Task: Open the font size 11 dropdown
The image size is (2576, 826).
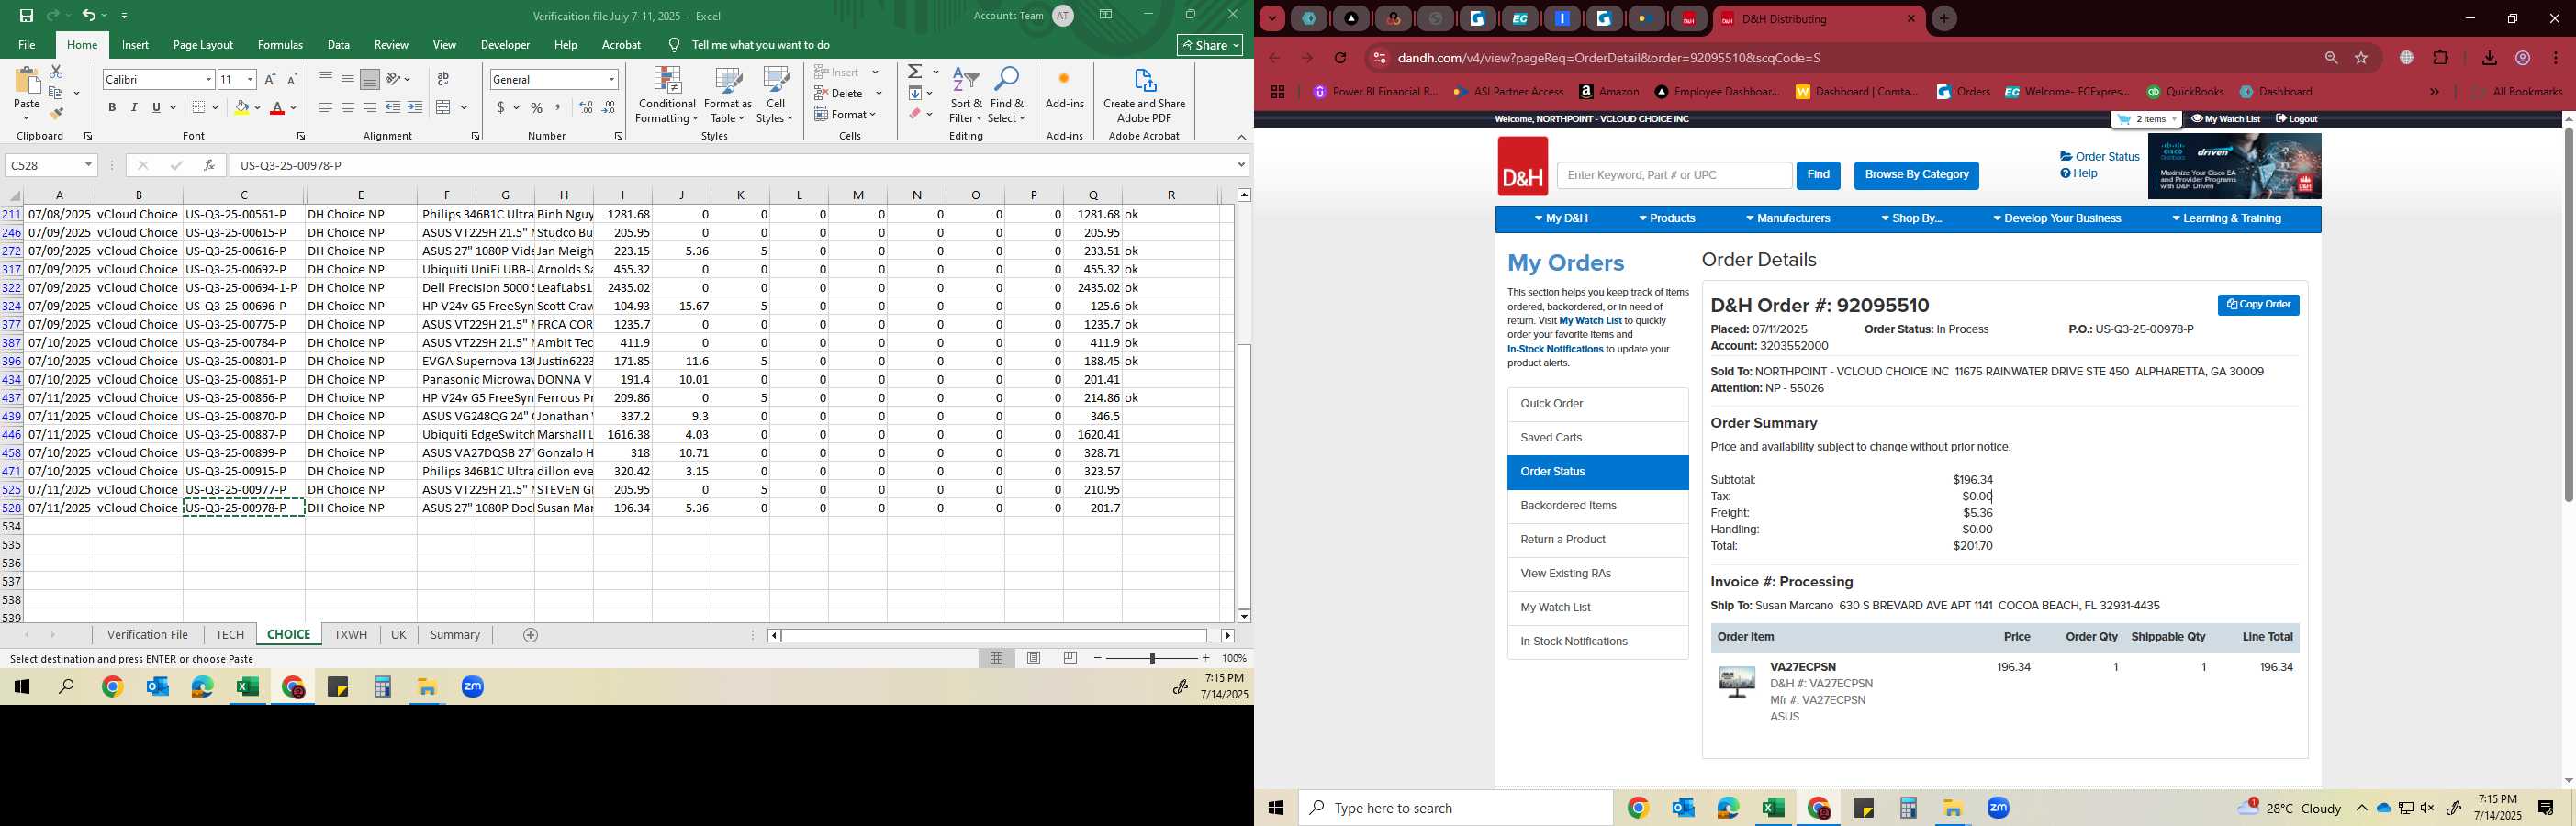Action: tap(250, 79)
